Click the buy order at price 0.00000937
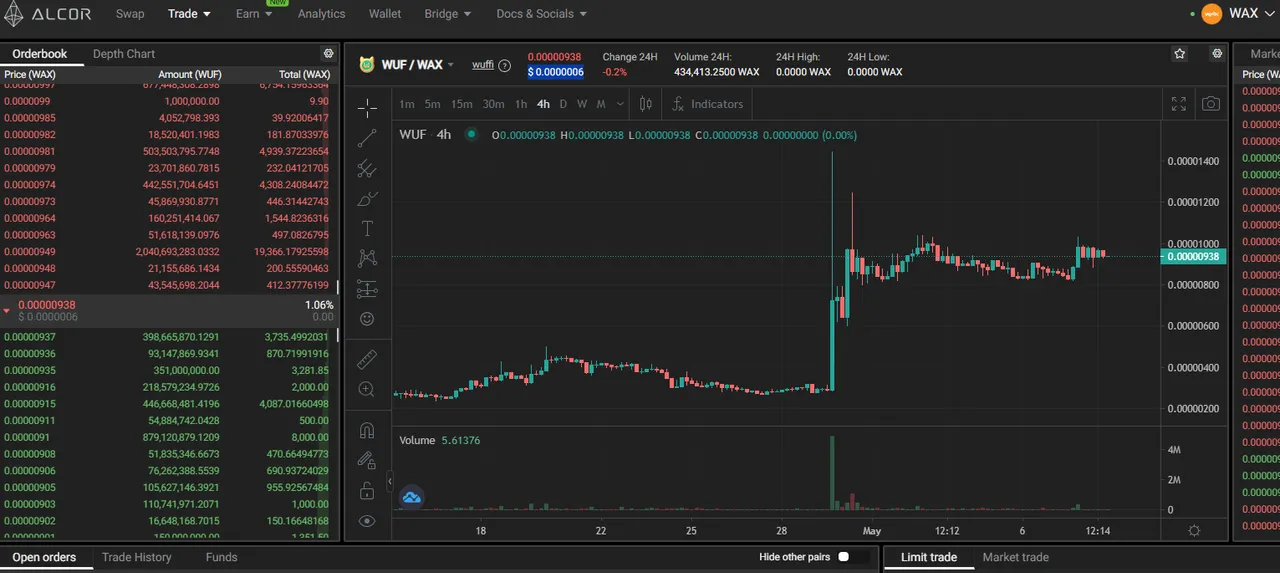This screenshot has height=573, width=1280. pyautogui.click(x=168, y=337)
